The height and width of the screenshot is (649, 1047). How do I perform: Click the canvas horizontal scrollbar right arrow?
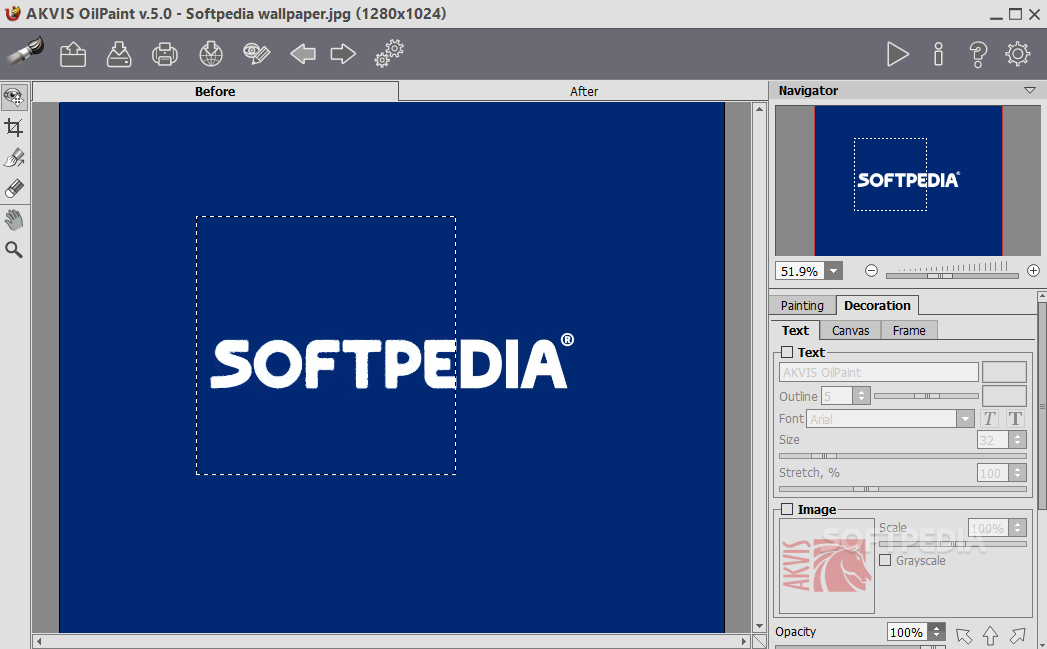pos(745,641)
